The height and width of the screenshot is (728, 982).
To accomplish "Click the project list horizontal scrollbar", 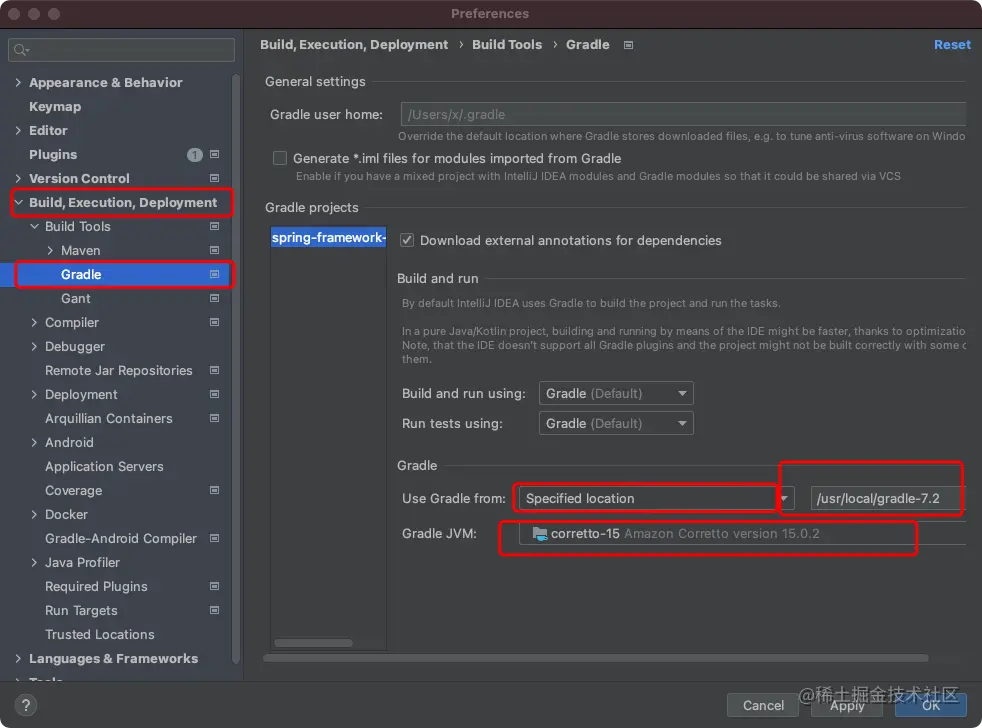I will [x=313, y=643].
